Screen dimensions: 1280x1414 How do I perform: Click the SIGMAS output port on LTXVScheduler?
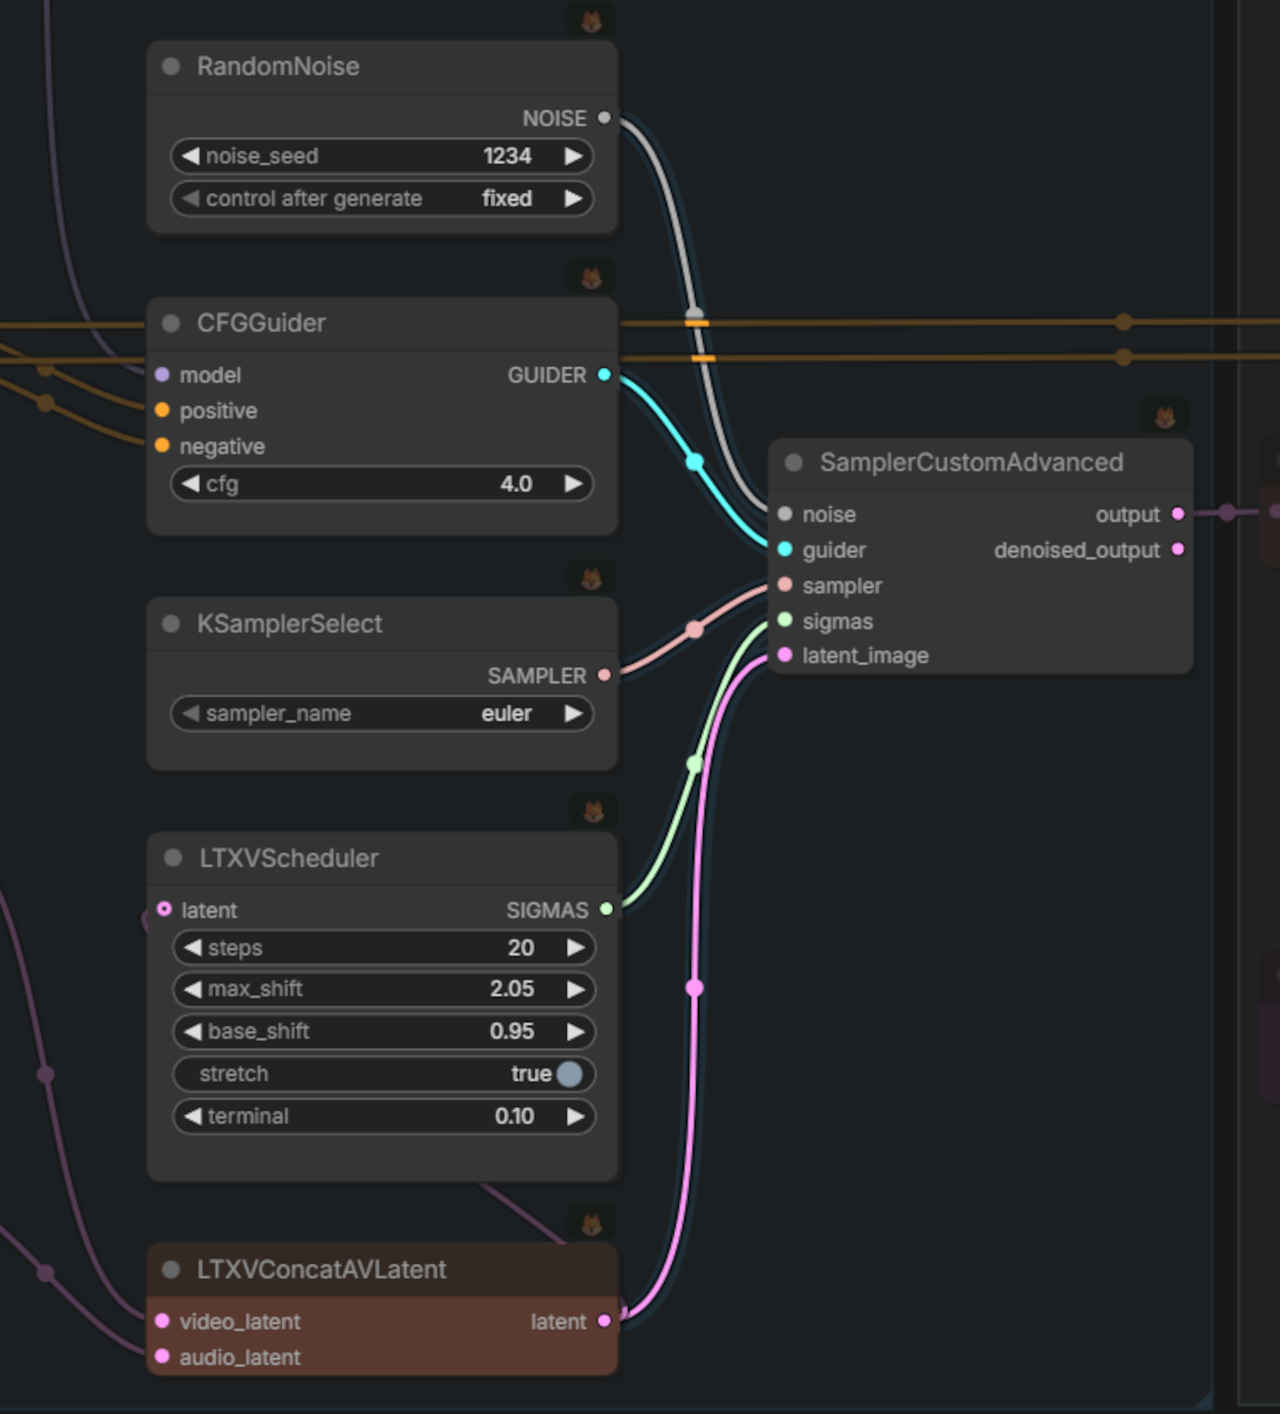click(x=606, y=909)
